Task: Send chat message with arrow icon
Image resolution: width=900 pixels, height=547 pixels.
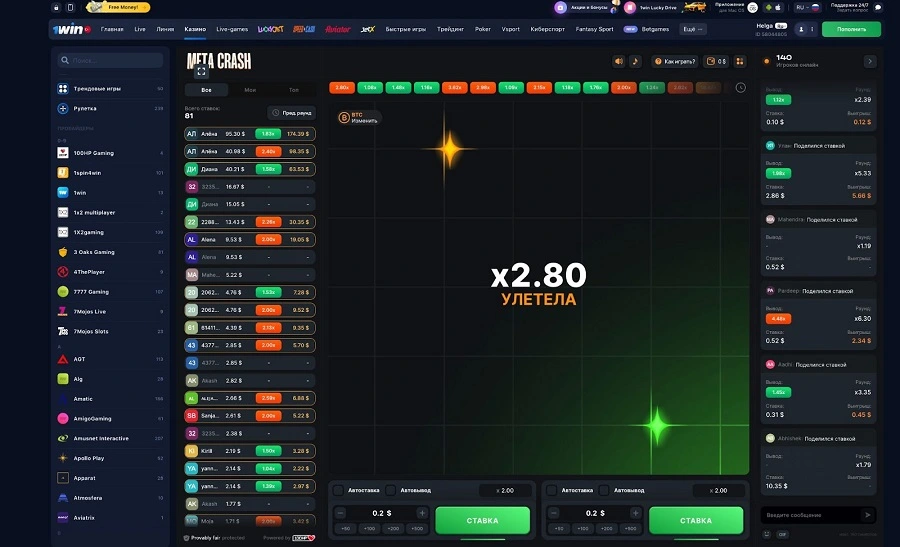Action: click(x=867, y=515)
